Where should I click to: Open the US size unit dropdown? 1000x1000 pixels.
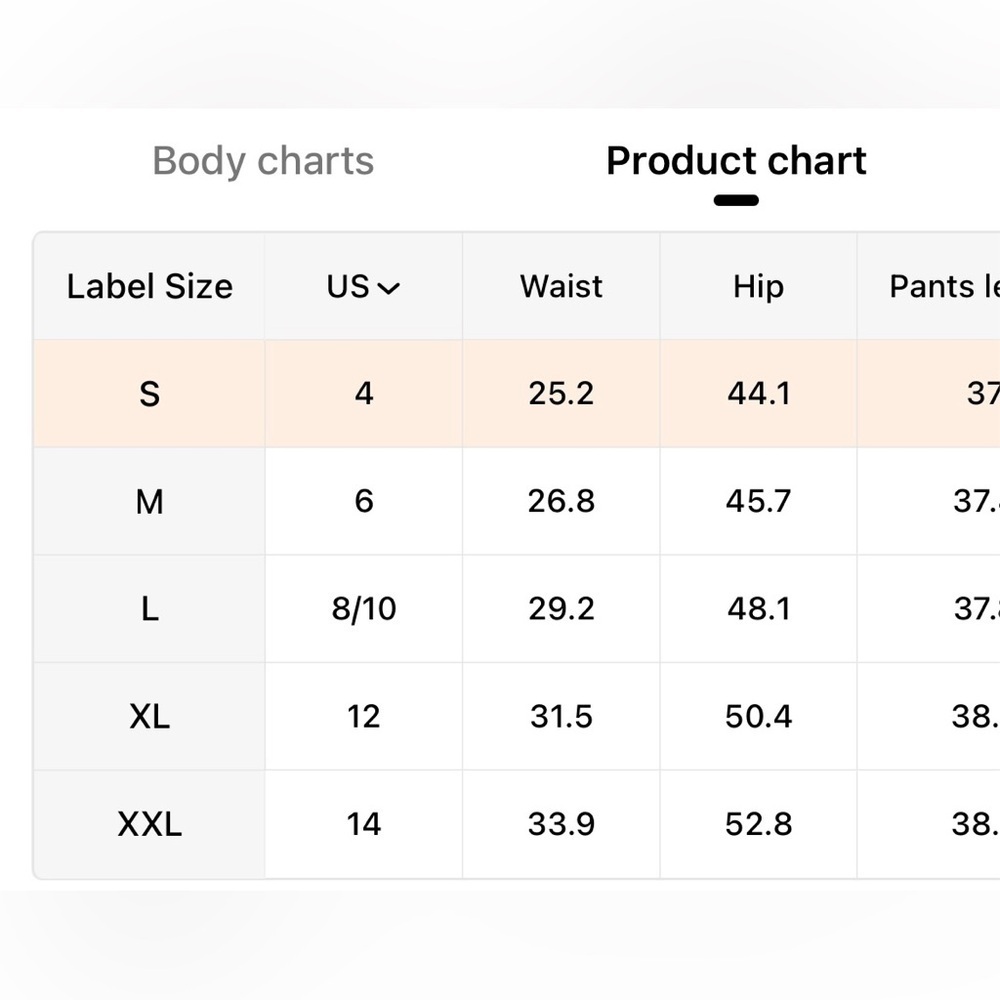(364, 286)
